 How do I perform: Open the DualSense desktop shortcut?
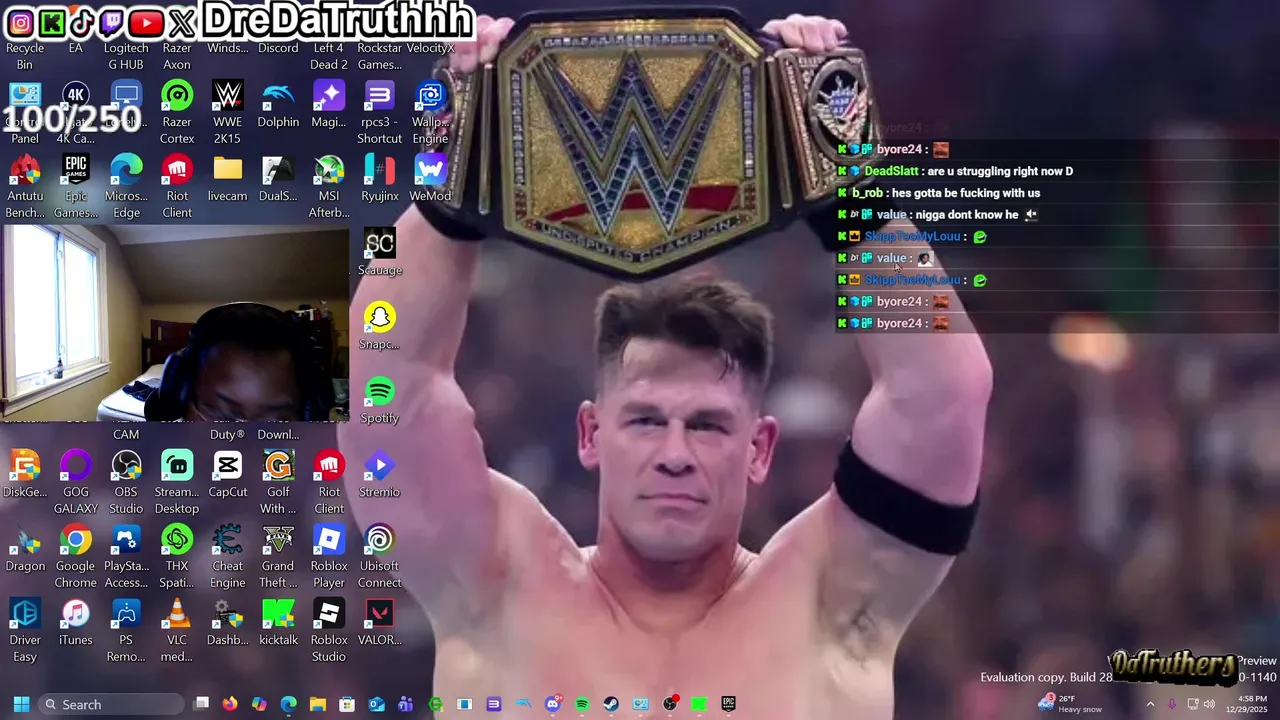tap(278, 179)
